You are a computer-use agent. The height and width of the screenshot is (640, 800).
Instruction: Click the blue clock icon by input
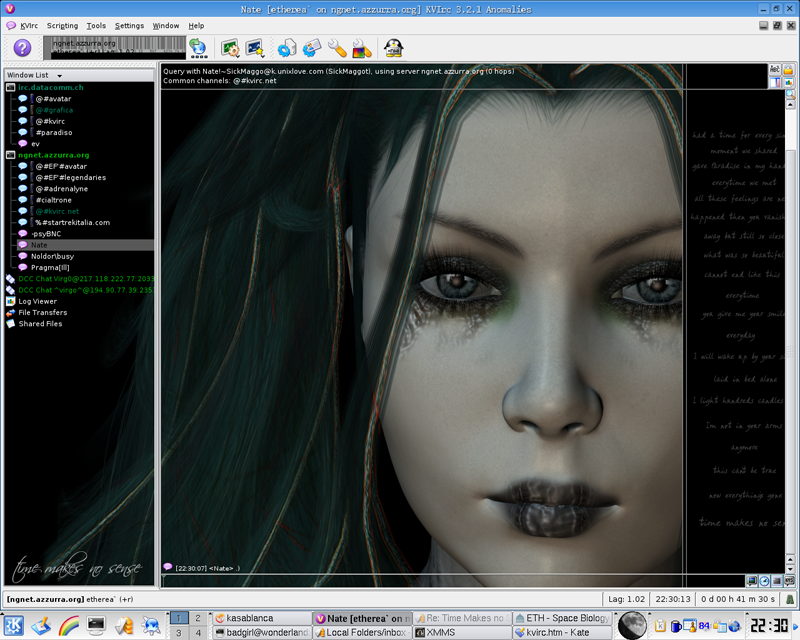point(764,581)
